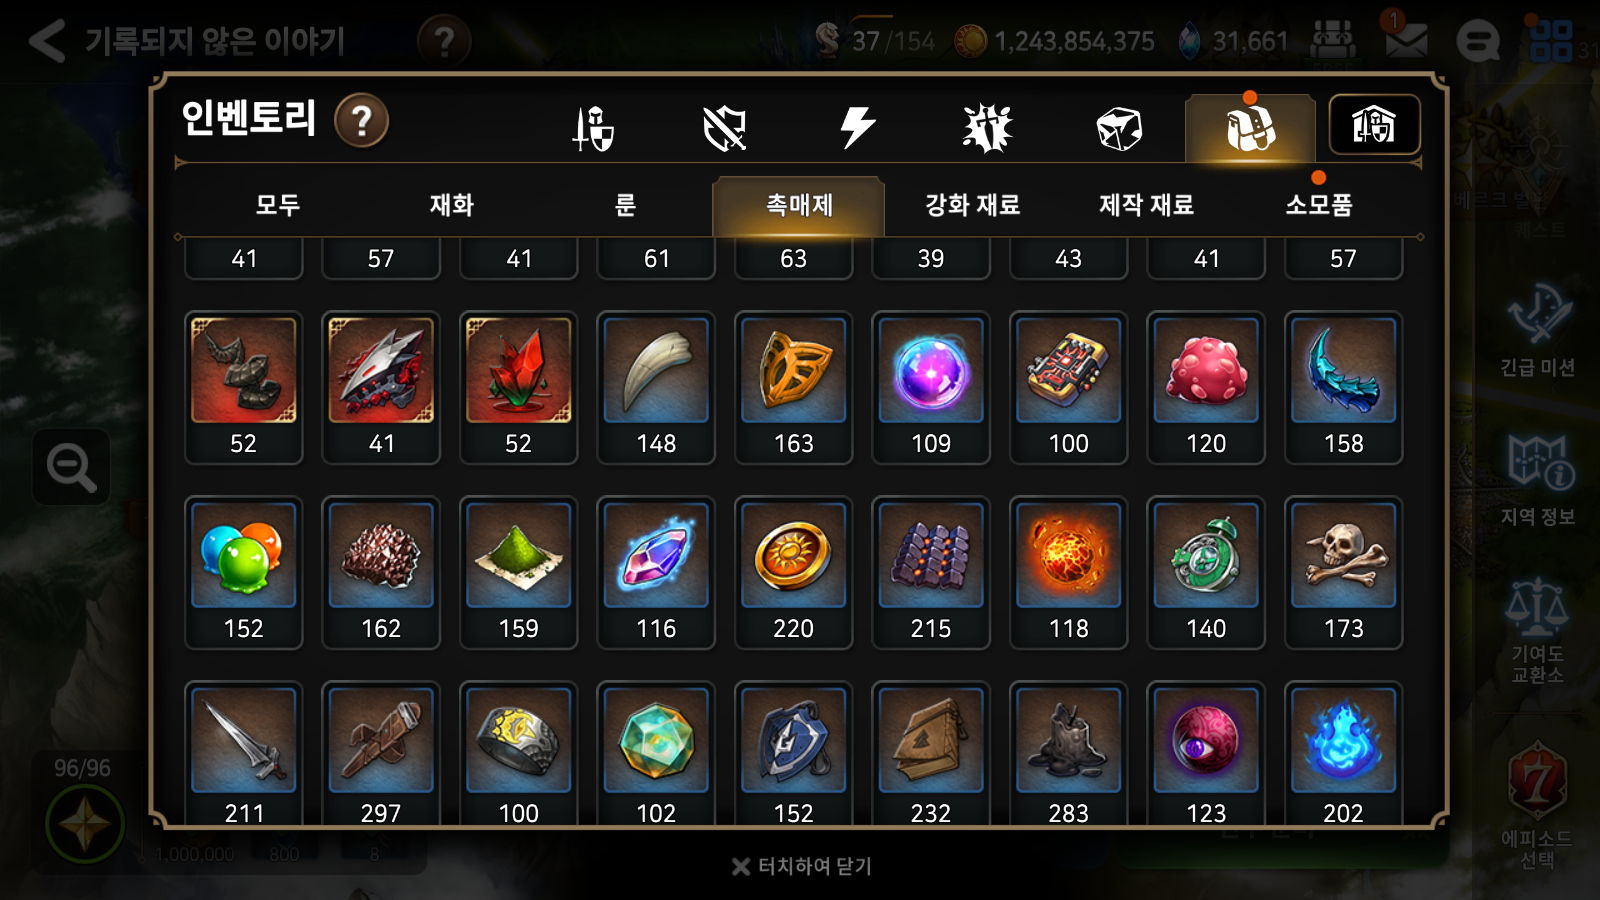Switch to the 강화 재료 tab
The image size is (1600, 900).
click(972, 205)
